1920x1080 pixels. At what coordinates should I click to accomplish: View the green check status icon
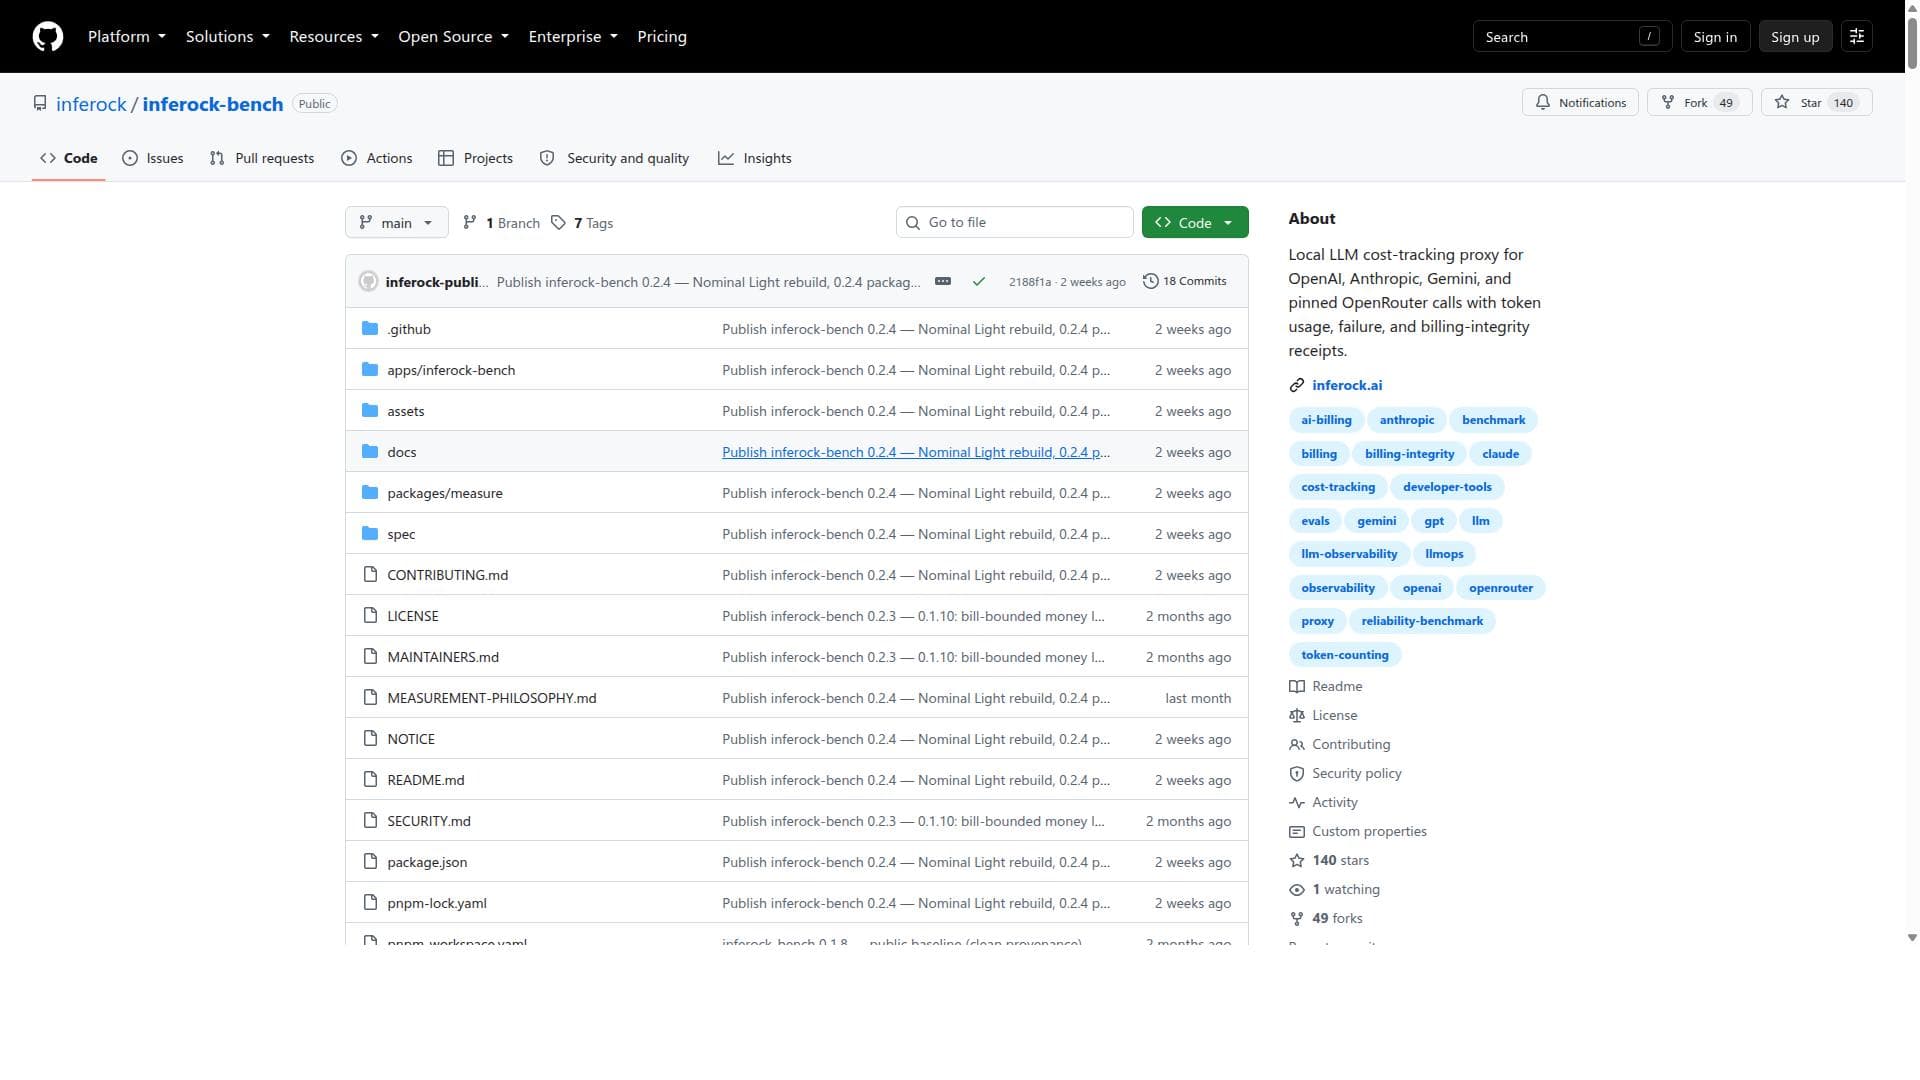point(979,282)
